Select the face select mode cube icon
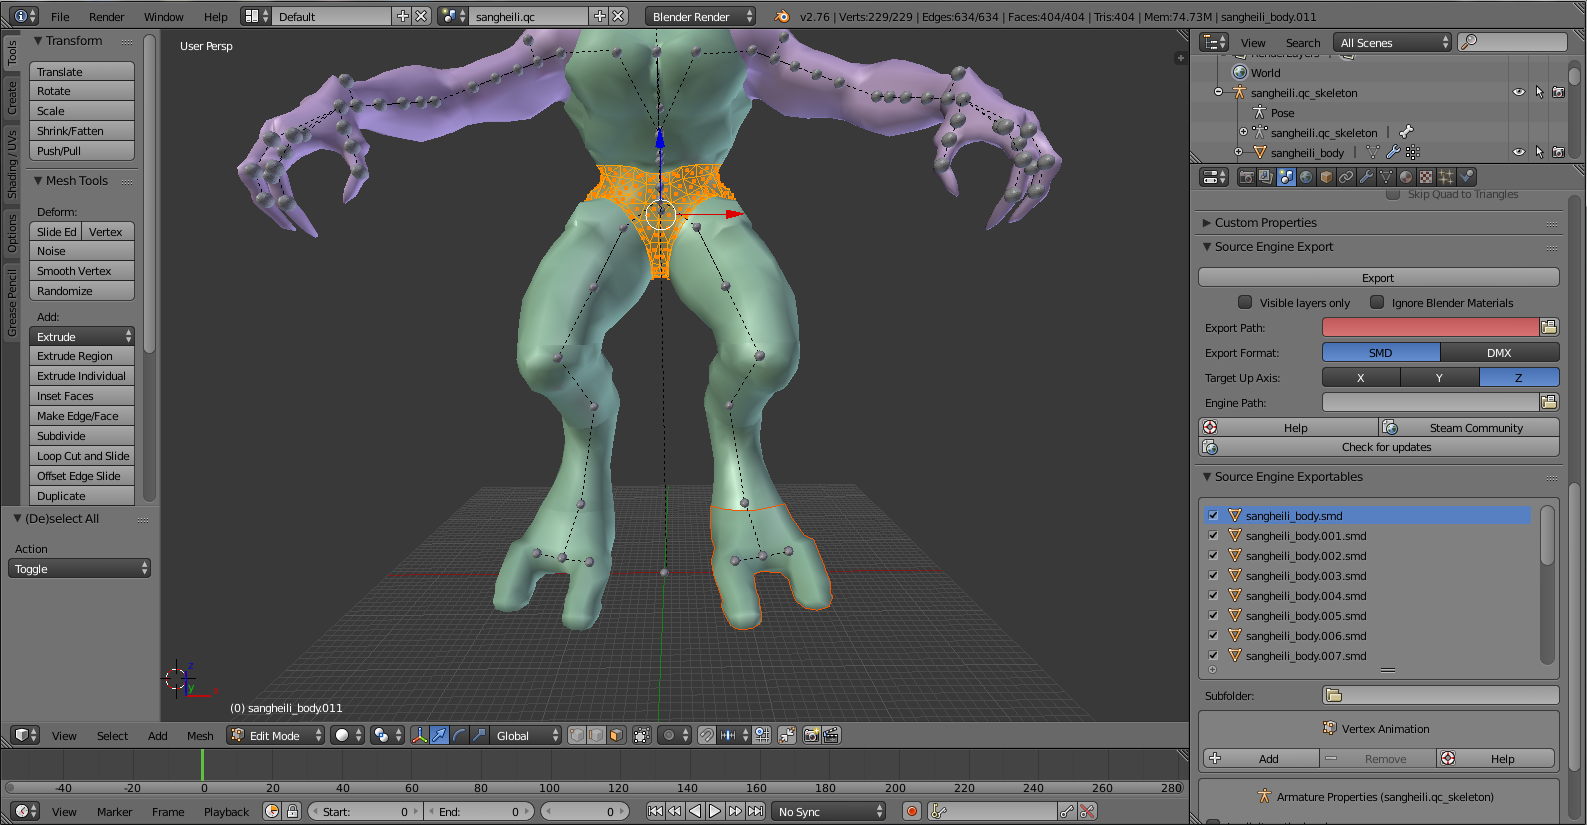 point(616,735)
